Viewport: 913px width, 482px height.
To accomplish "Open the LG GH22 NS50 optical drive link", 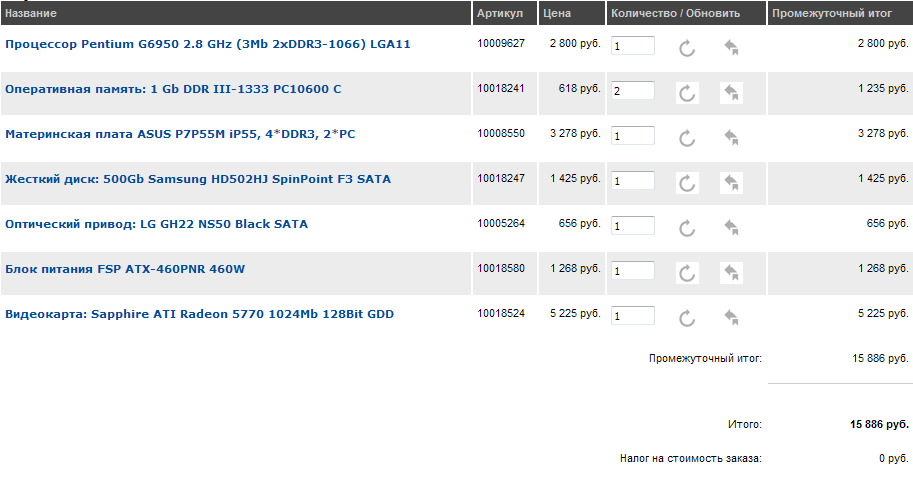I will (x=157, y=224).
